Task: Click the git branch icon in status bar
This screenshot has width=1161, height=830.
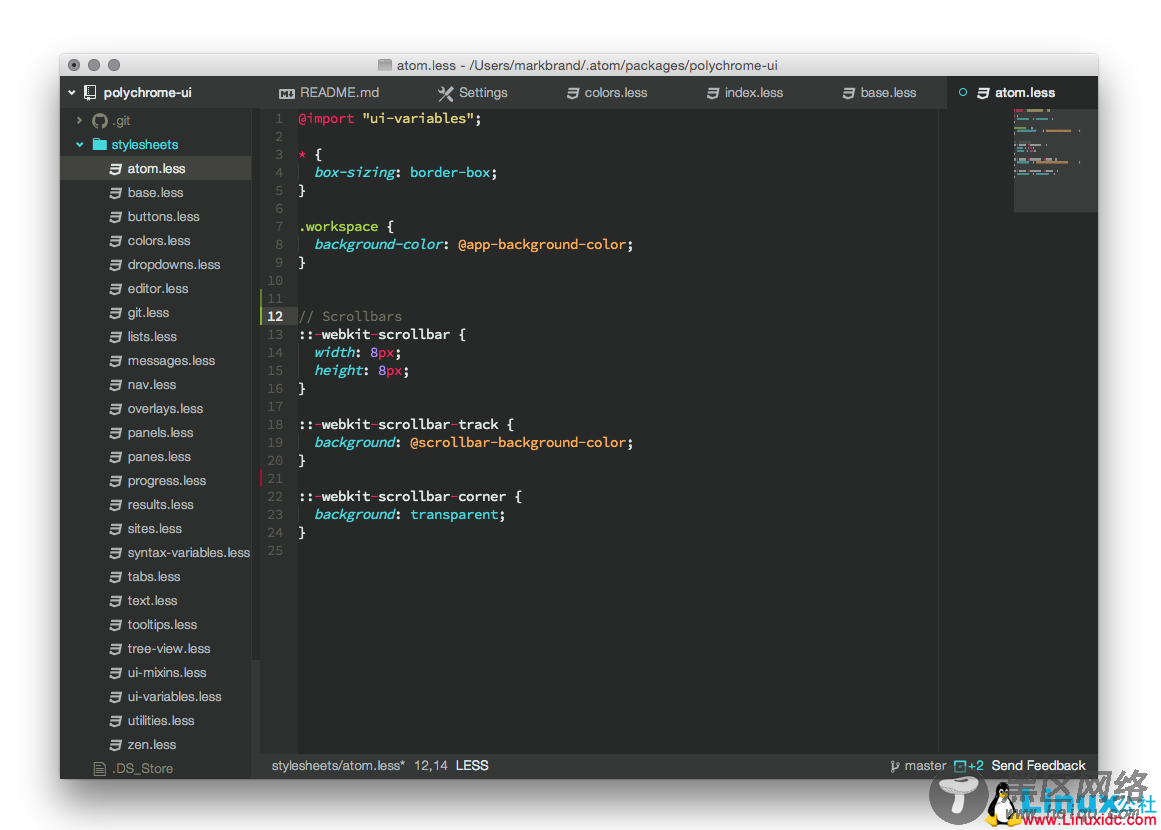Action: [x=894, y=766]
